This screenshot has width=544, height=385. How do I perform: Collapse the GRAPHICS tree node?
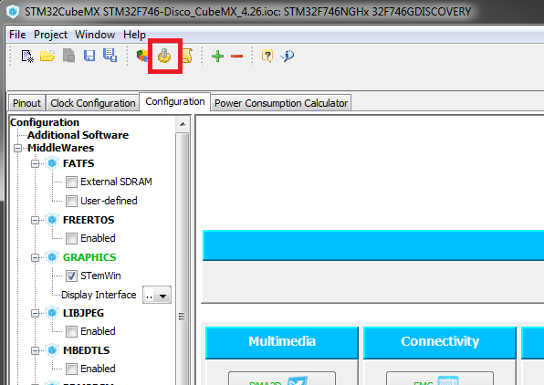click(35, 258)
